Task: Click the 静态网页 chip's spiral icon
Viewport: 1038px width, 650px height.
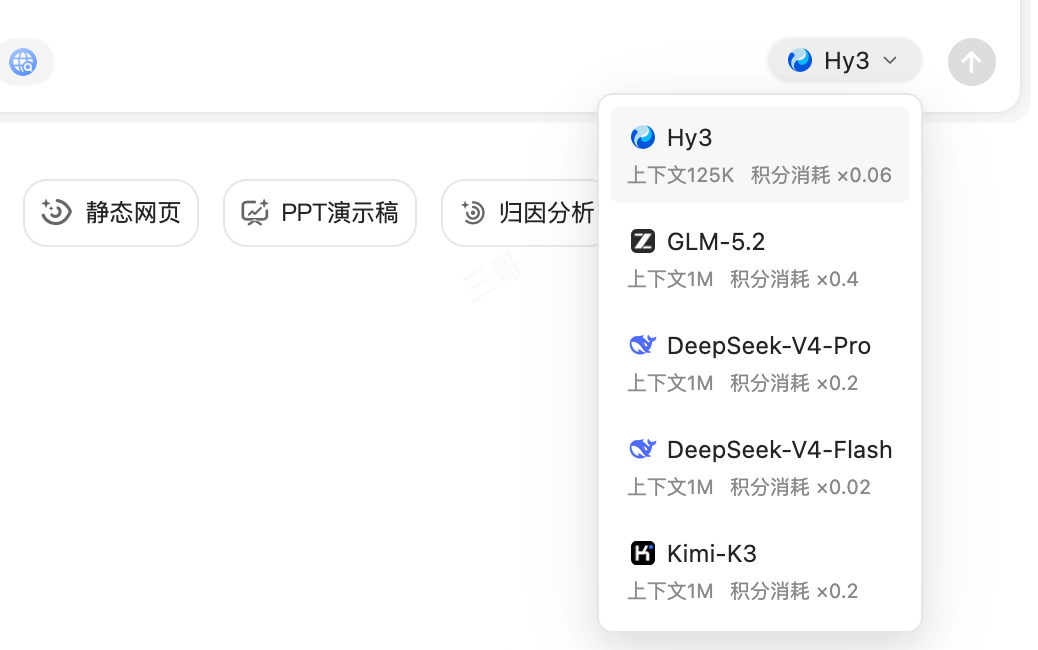Action: click(x=56, y=212)
